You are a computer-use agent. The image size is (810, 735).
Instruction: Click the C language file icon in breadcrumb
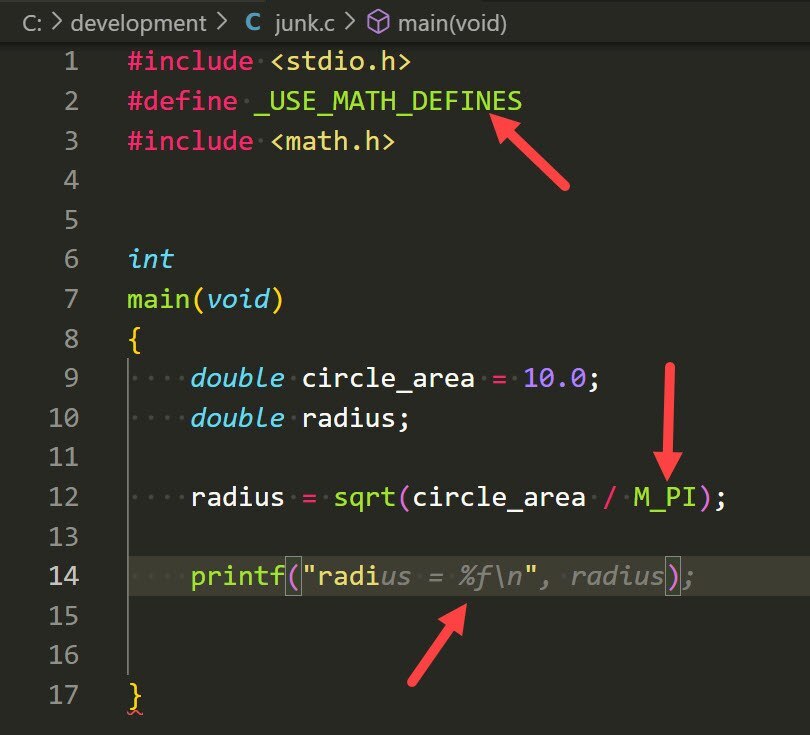point(253,22)
